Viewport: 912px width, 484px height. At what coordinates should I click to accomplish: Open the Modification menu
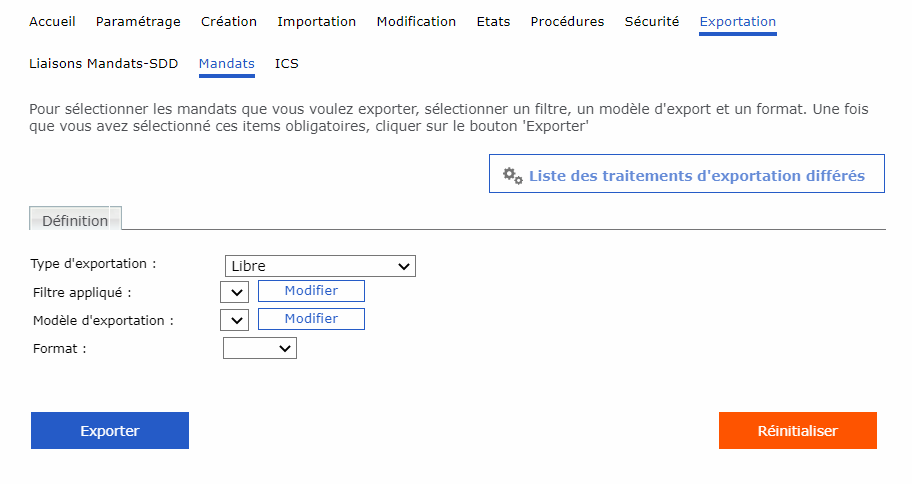[x=416, y=22]
